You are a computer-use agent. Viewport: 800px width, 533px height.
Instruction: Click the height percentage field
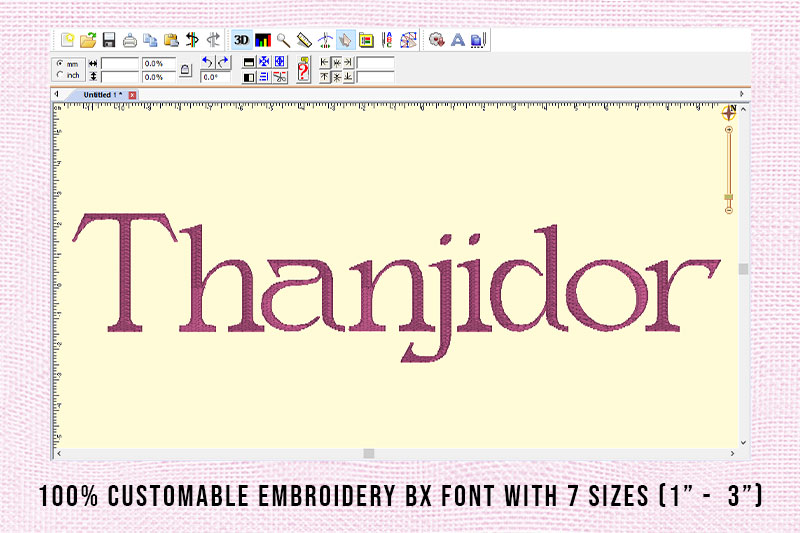(159, 77)
